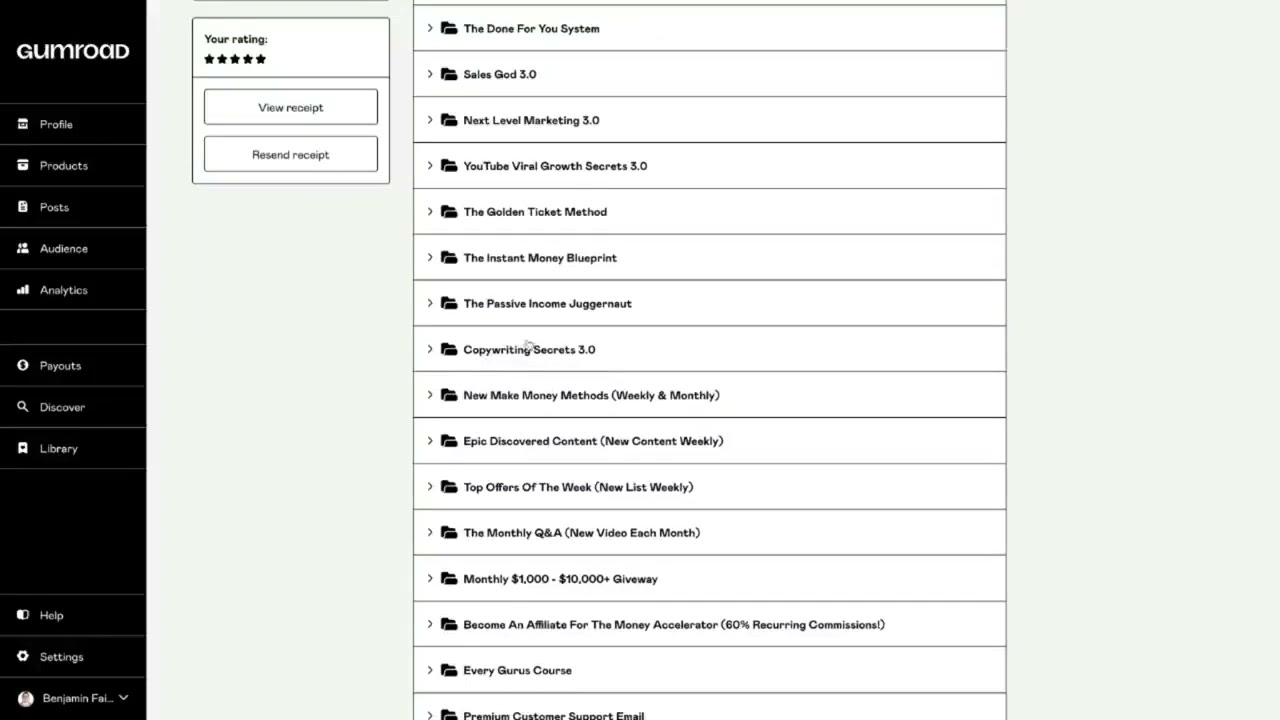Image resolution: width=1280 pixels, height=720 pixels.
Task: Click the Benjamin Fai... account name
Action: click(78, 698)
